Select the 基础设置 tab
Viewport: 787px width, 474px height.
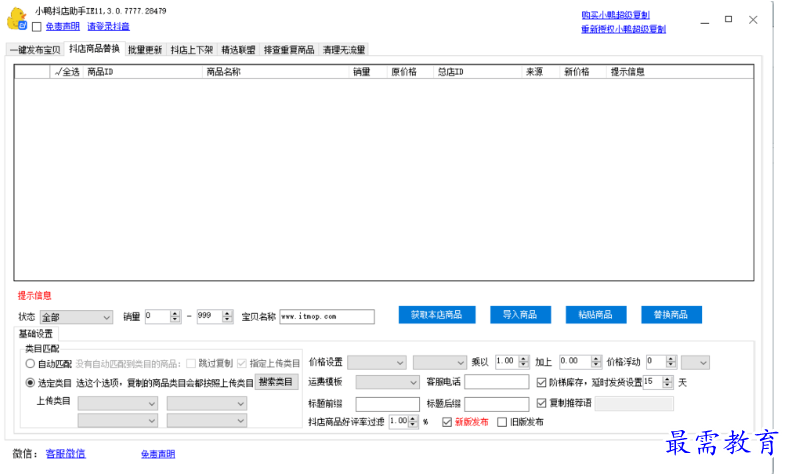click(36, 334)
